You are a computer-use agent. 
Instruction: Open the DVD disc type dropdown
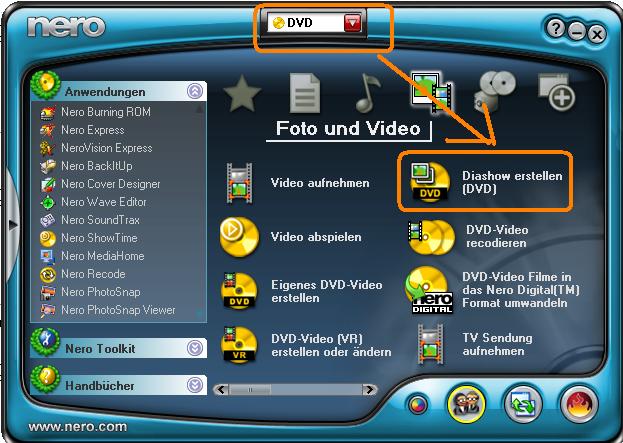pyautogui.click(x=352, y=23)
